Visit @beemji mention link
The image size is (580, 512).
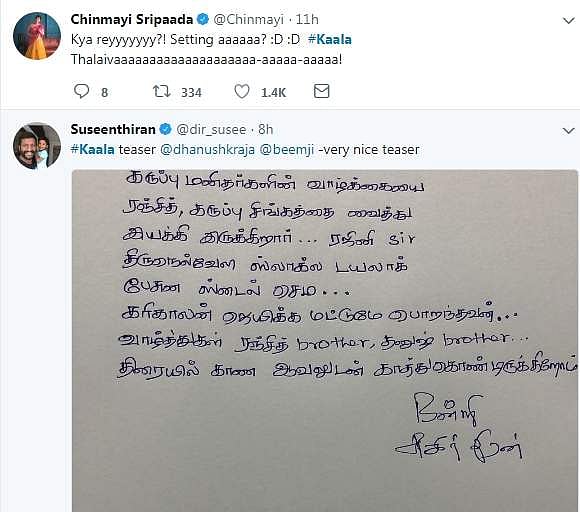tap(287, 149)
